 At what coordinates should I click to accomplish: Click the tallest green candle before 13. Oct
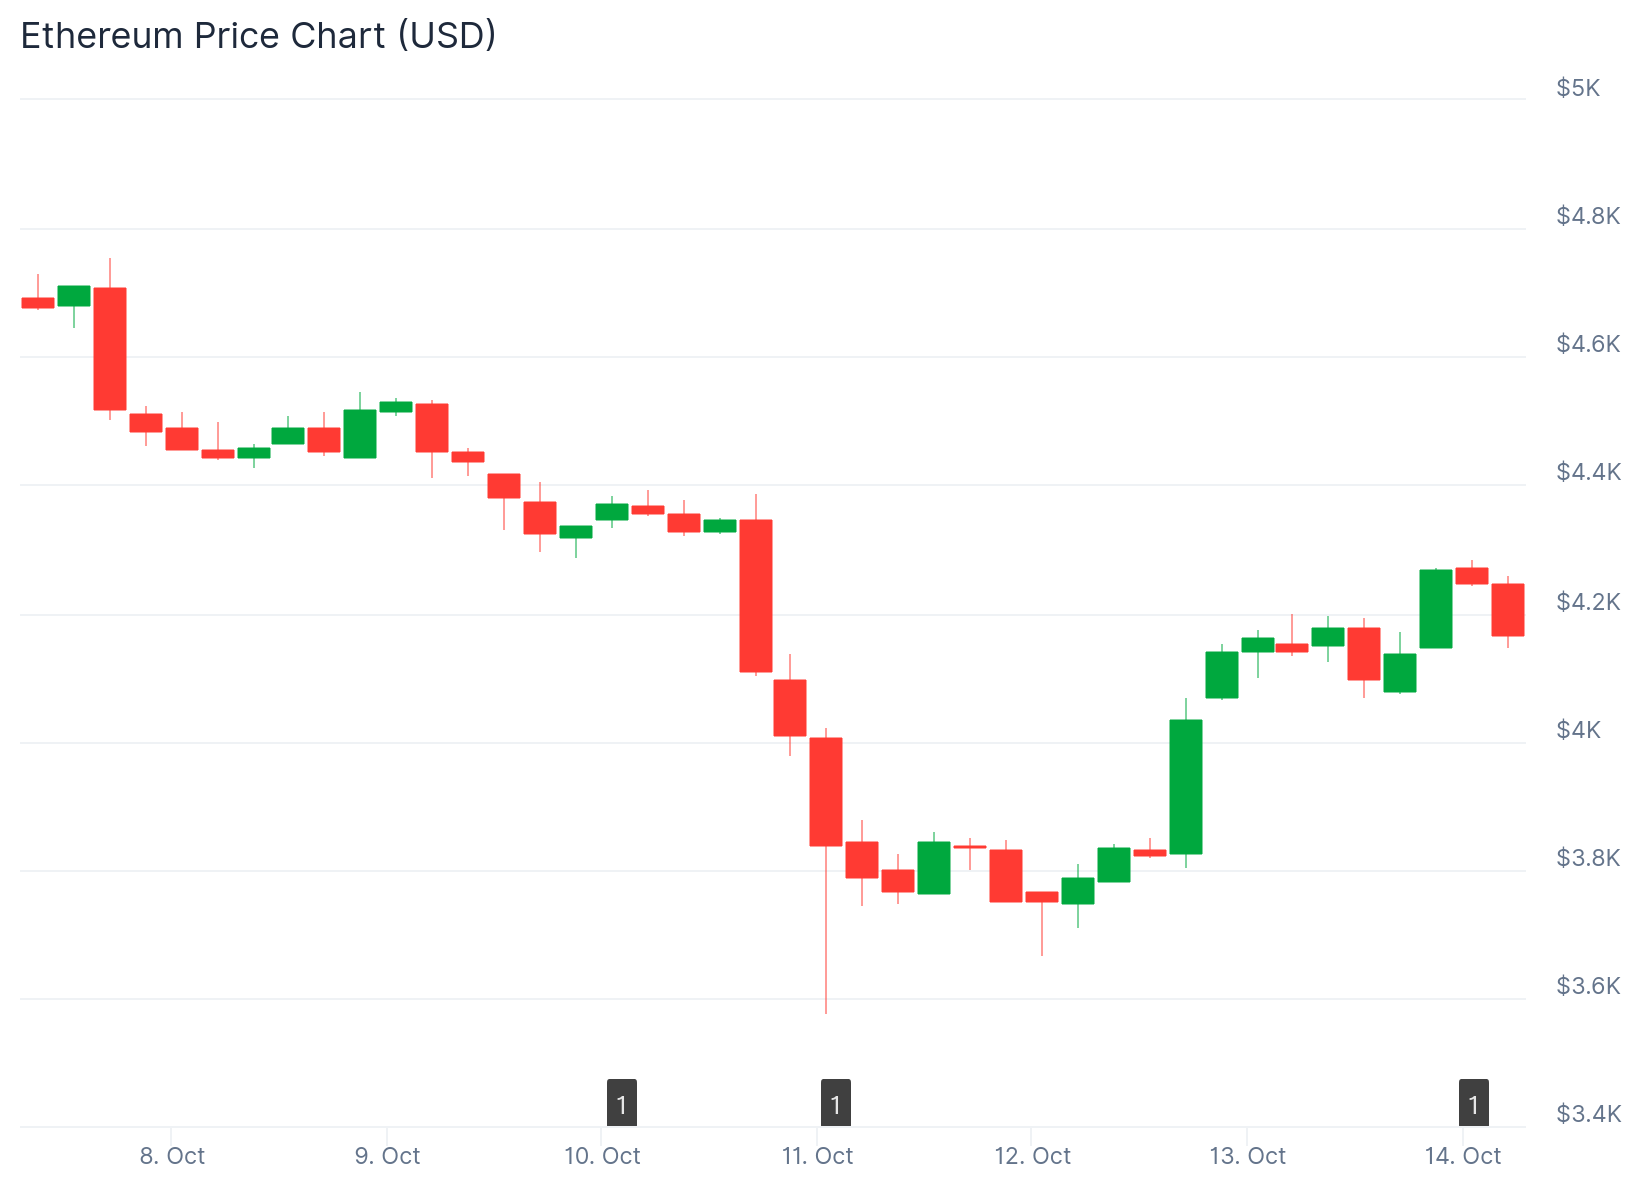click(1186, 786)
